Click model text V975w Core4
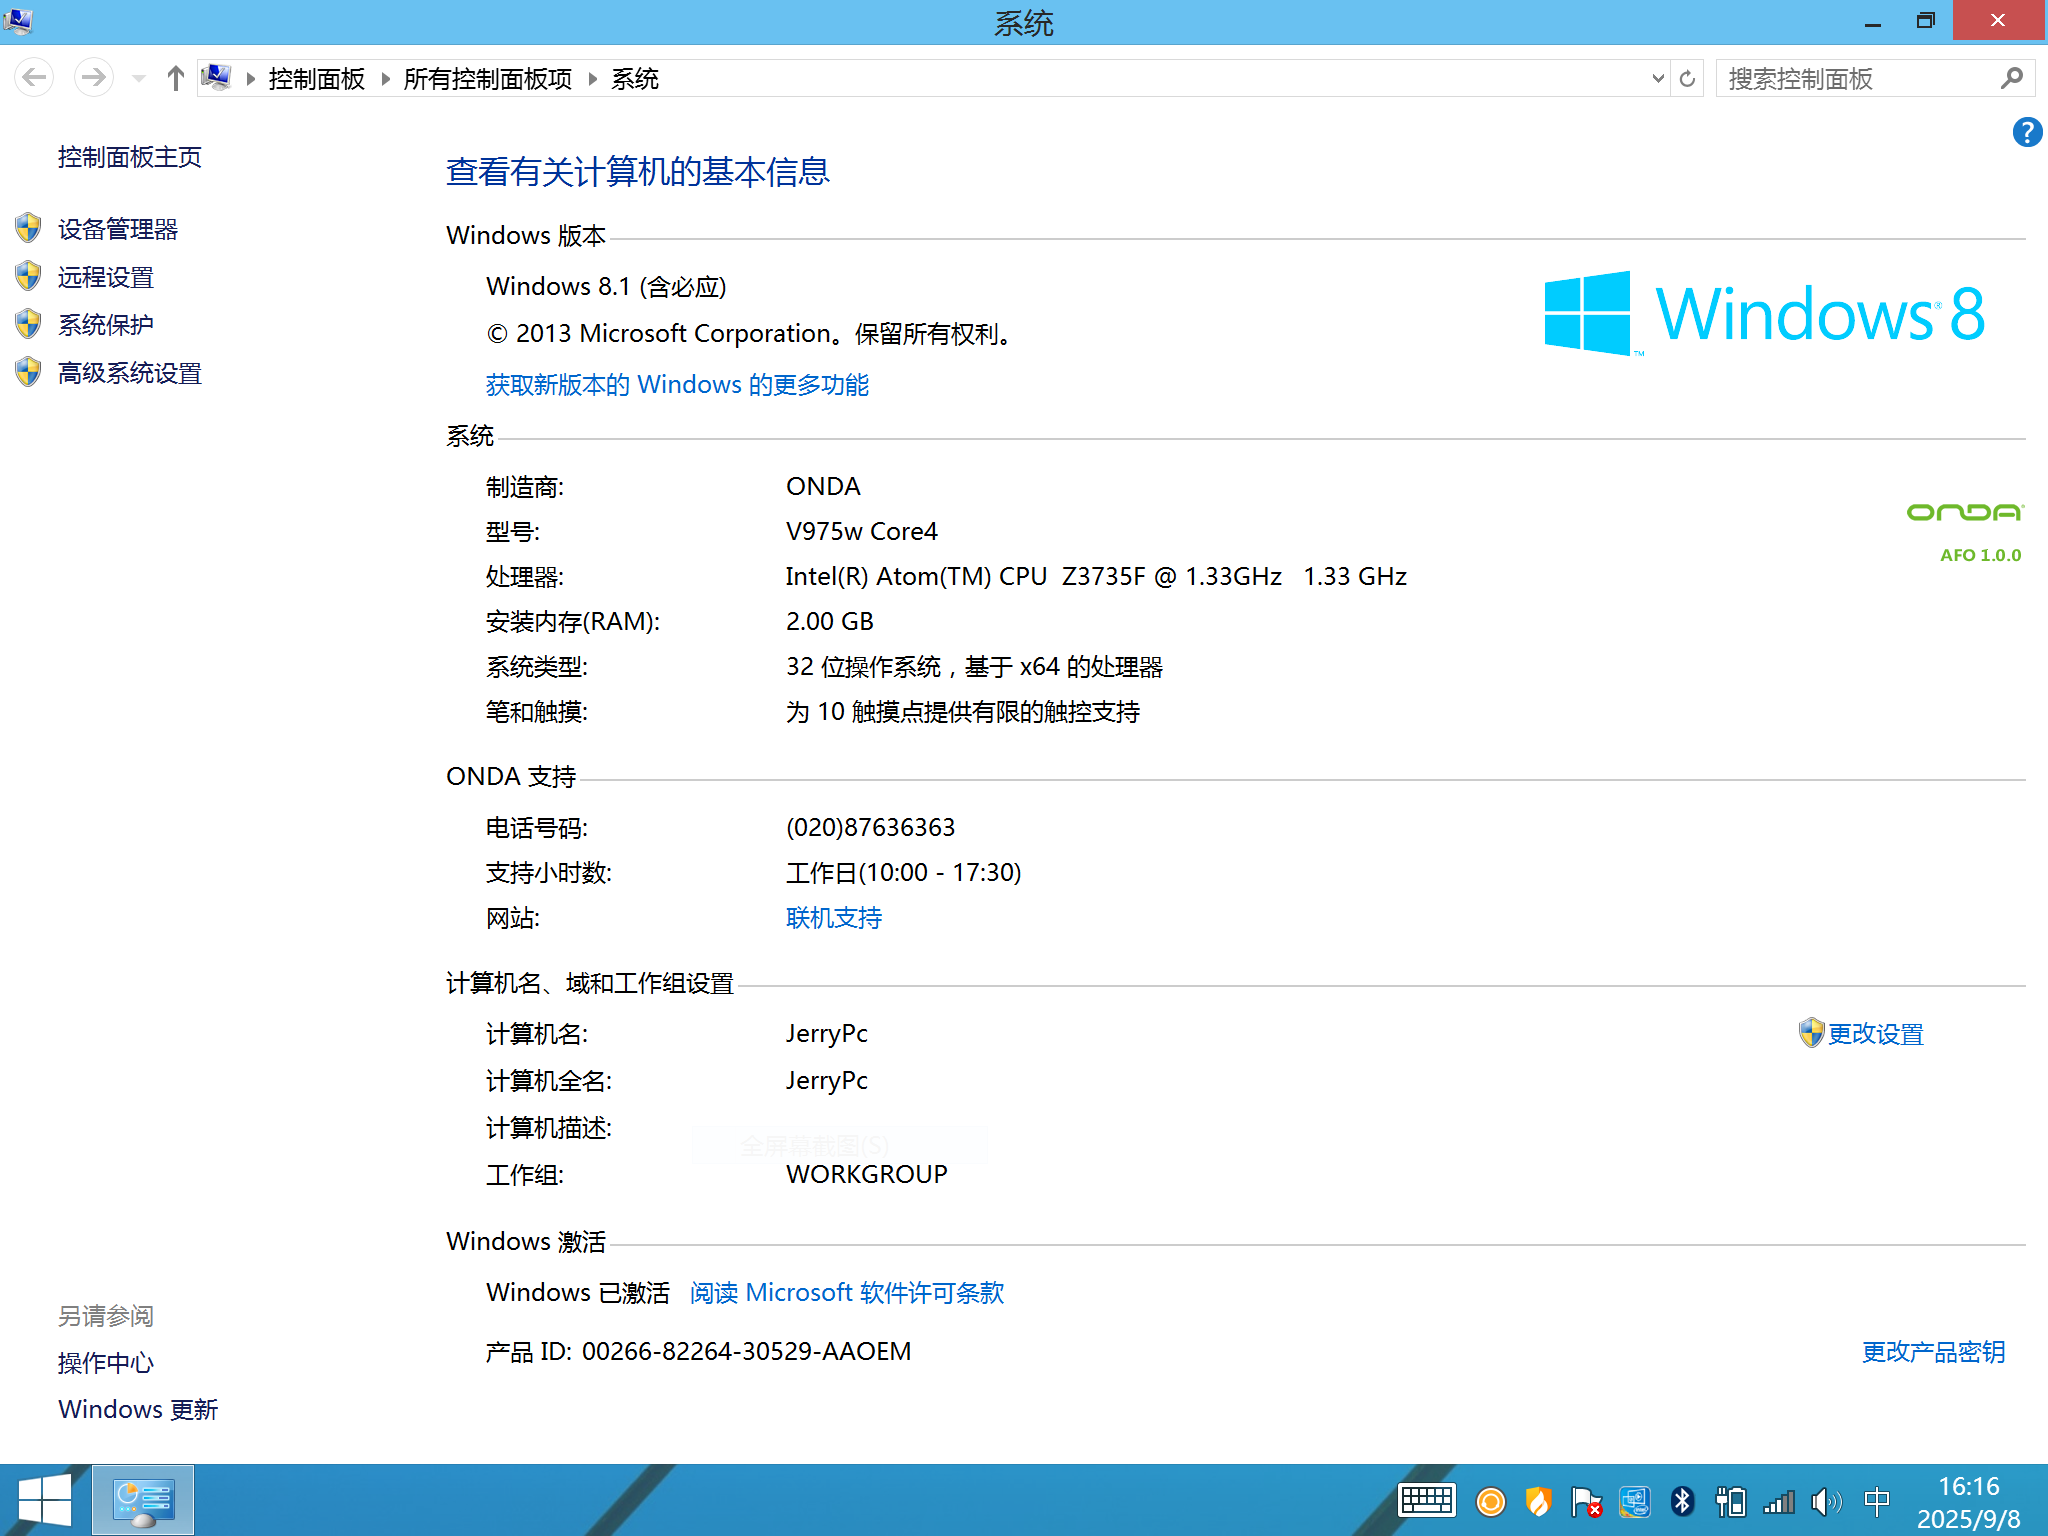 [x=861, y=532]
